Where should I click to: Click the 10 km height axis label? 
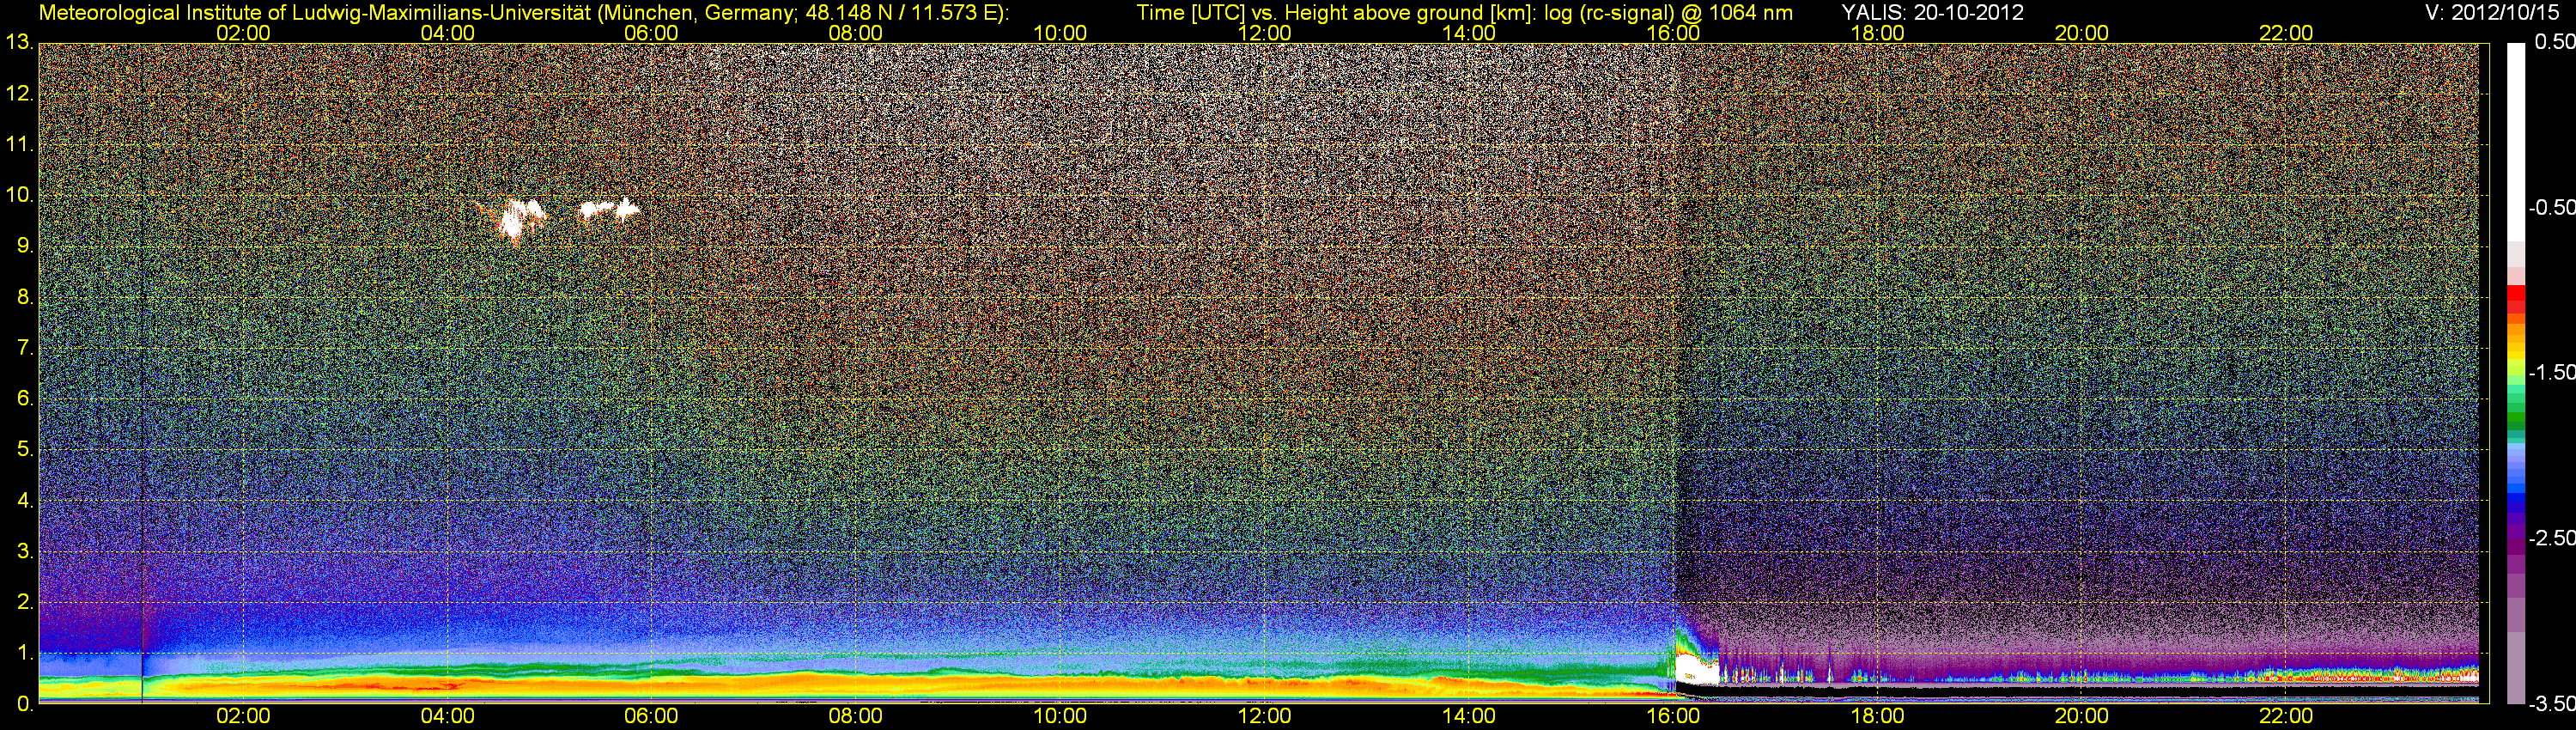[18, 195]
